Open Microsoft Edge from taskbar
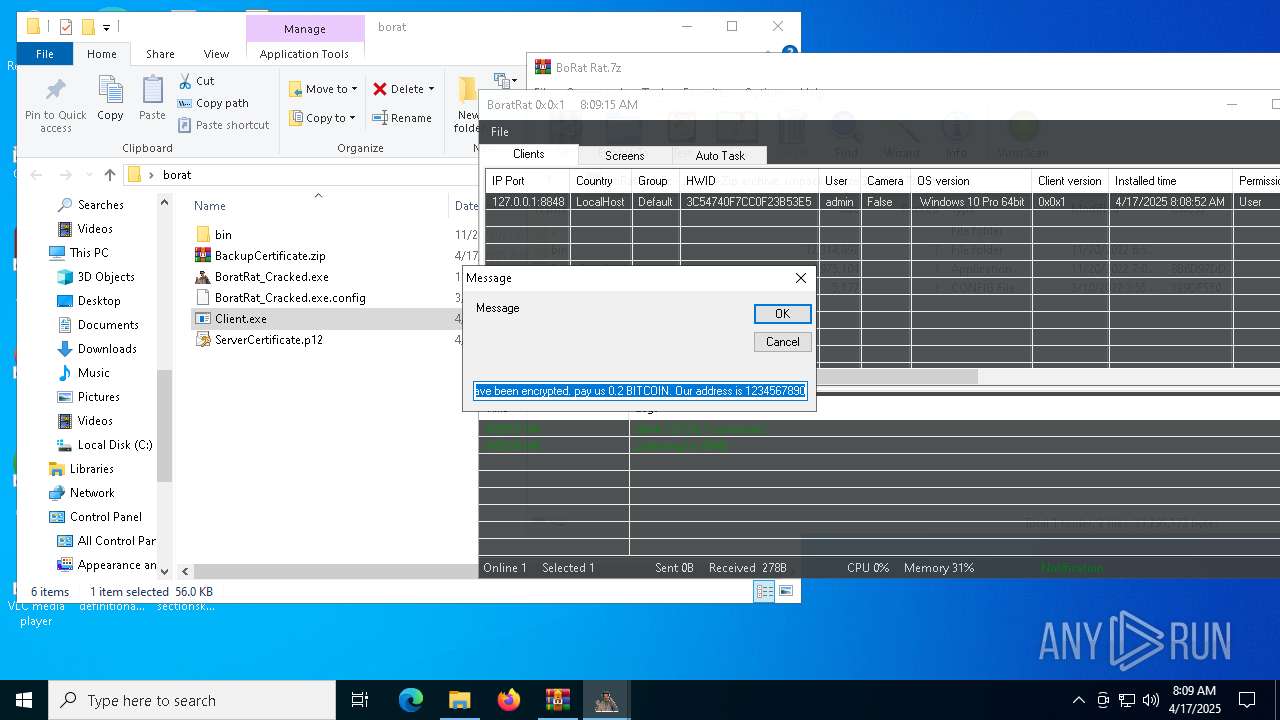The width and height of the screenshot is (1280, 720). tap(411, 700)
